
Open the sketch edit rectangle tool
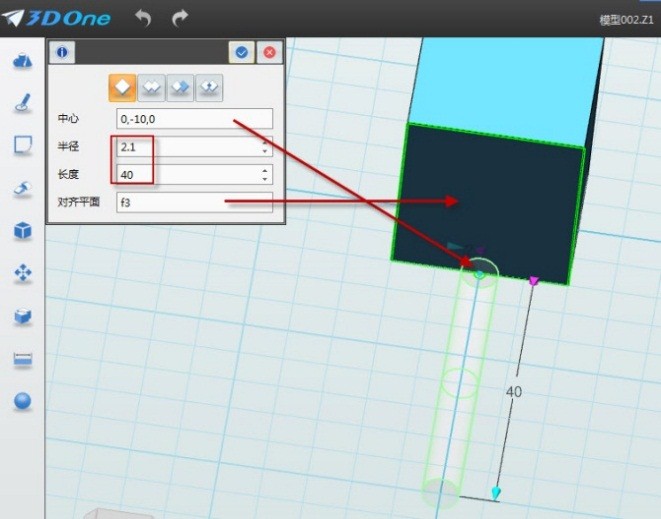tap(22, 146)
